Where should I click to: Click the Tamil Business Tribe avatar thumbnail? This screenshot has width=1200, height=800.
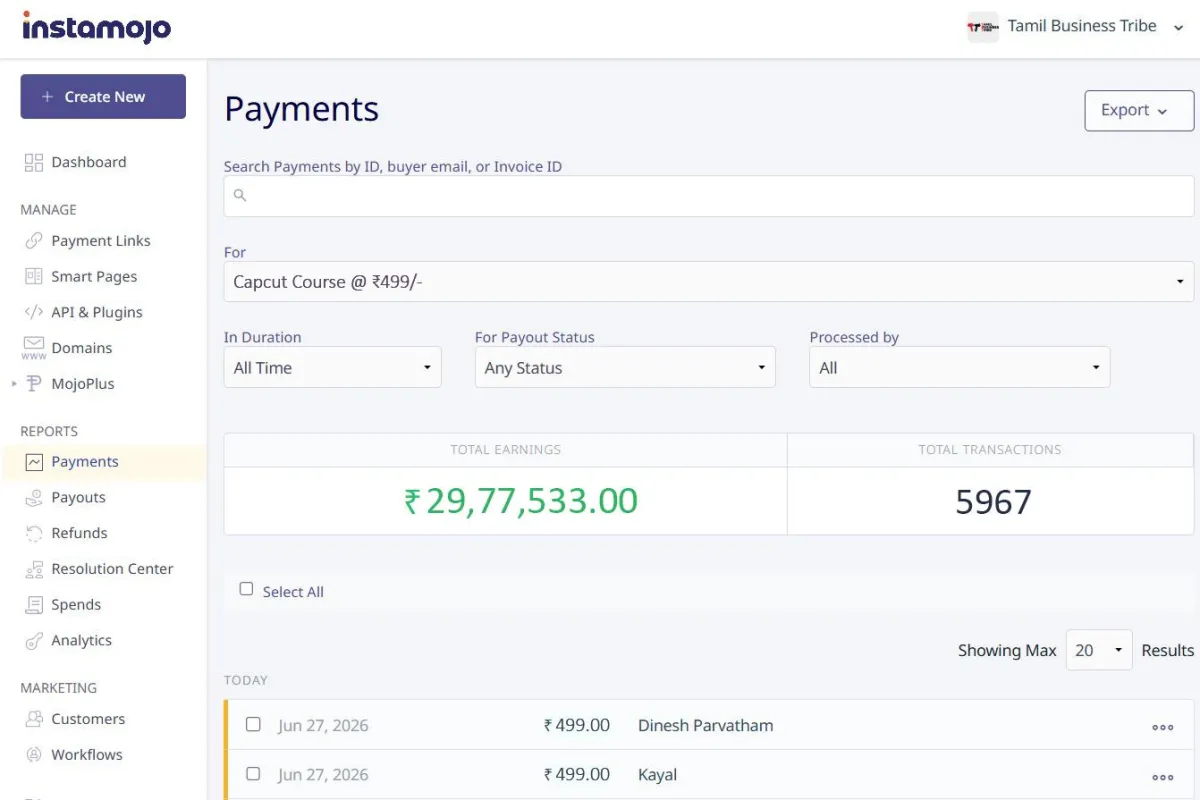pos(983,27)
